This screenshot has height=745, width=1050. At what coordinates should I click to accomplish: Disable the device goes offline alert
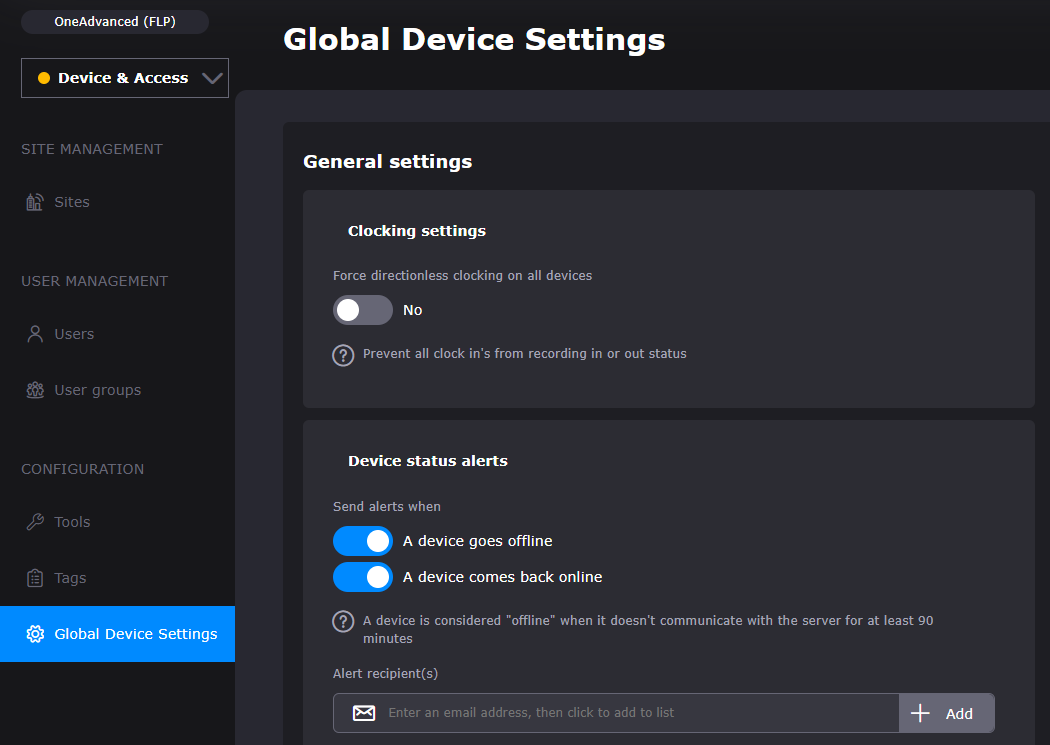362,541
